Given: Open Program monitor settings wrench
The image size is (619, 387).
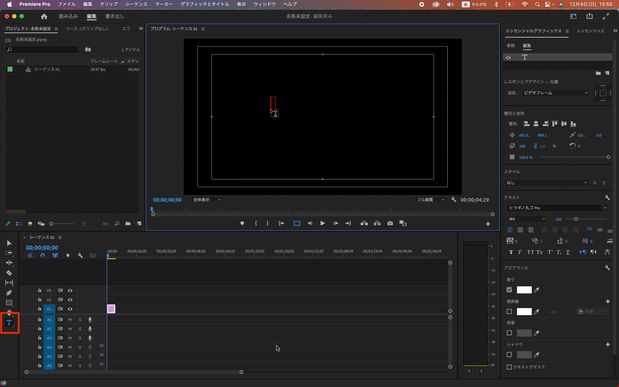Looking at the screenshot, I should pyautogui.click(x=454, y=200).
